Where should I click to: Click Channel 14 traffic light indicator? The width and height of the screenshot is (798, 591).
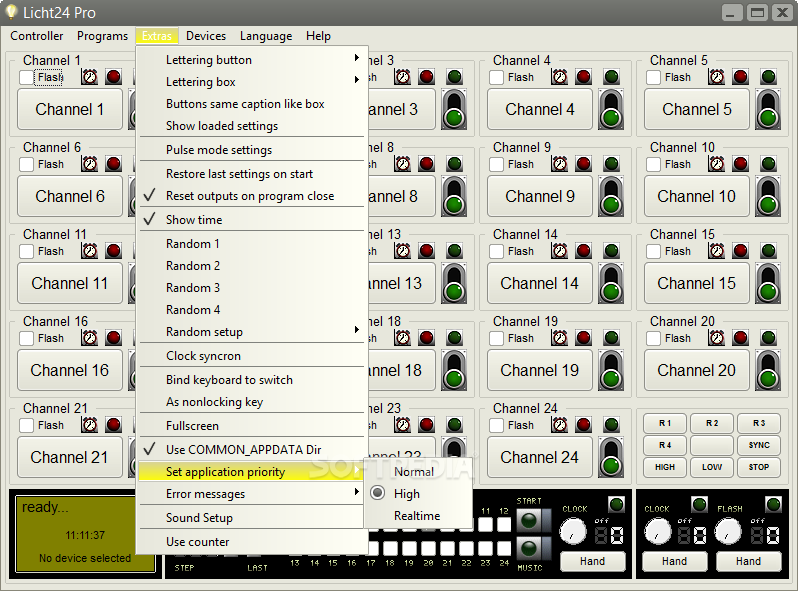click(611, 283)
